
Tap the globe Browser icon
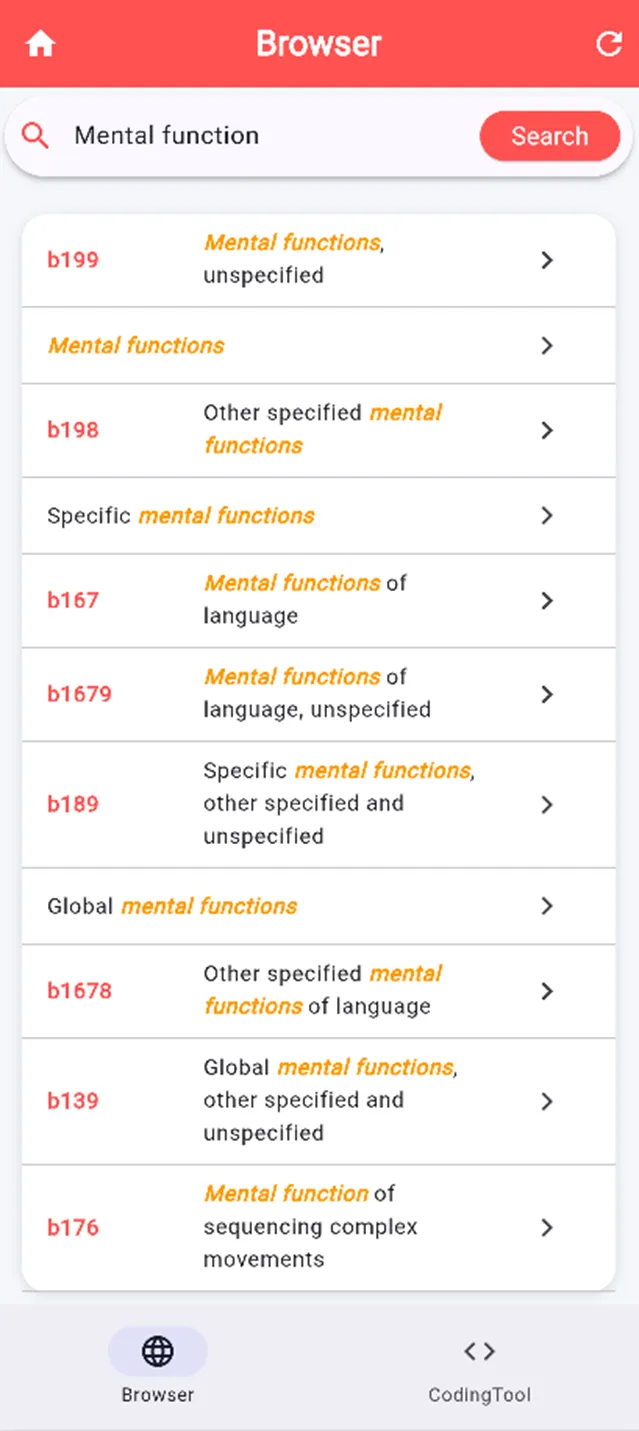157,1352
